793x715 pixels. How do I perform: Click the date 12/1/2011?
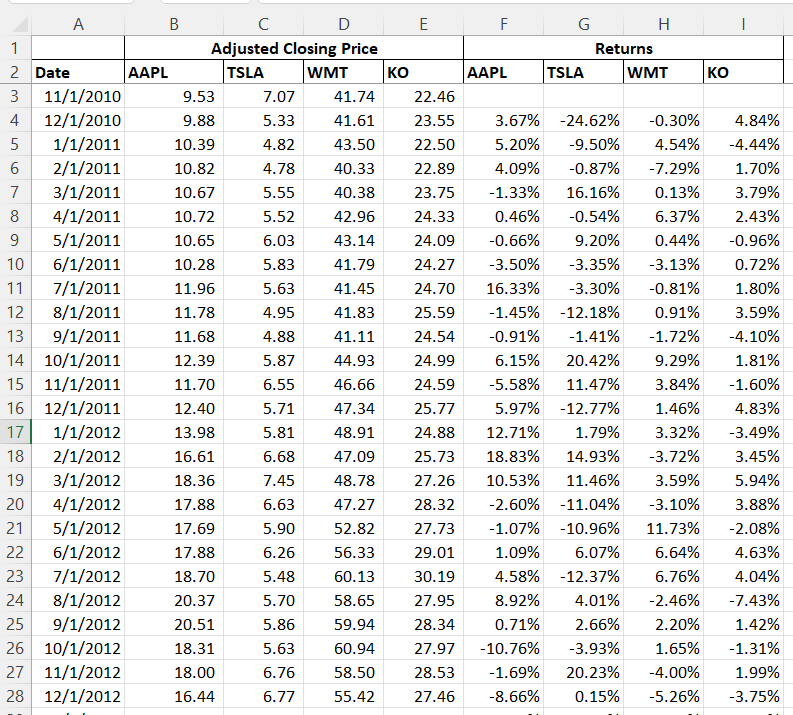coord(78,409)
